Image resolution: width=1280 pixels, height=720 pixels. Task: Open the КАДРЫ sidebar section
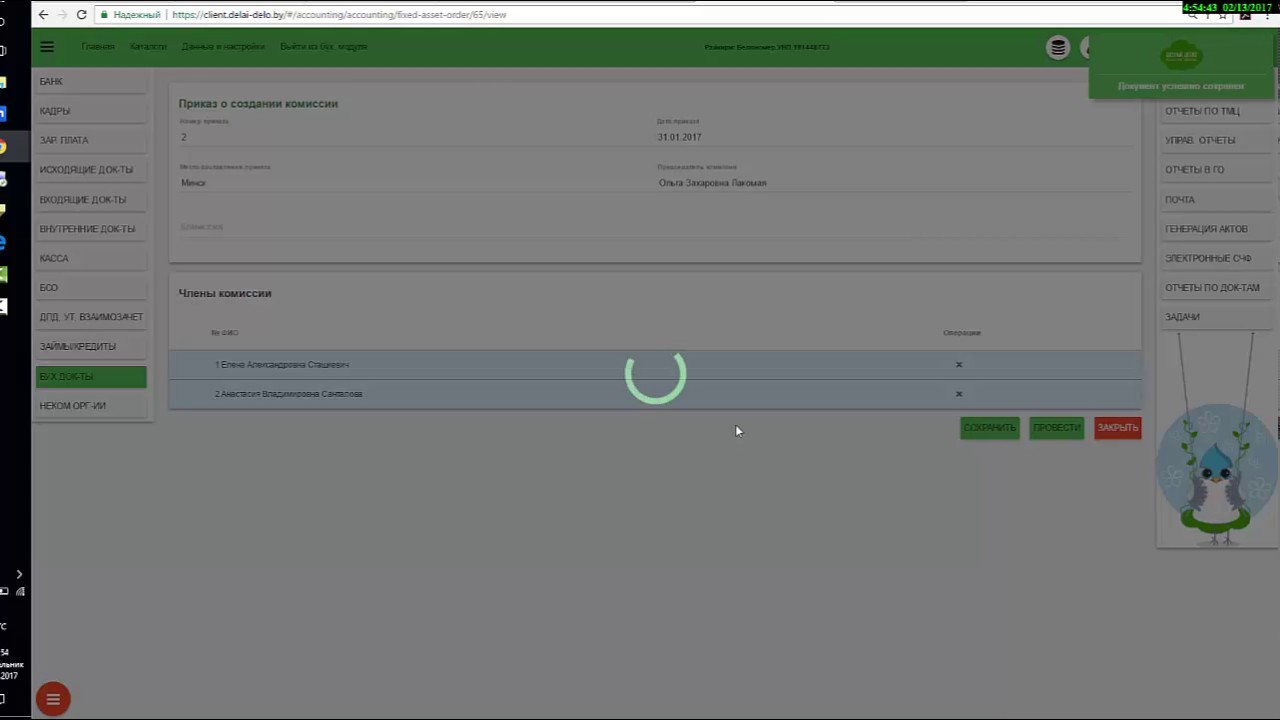tap(91, 111)
